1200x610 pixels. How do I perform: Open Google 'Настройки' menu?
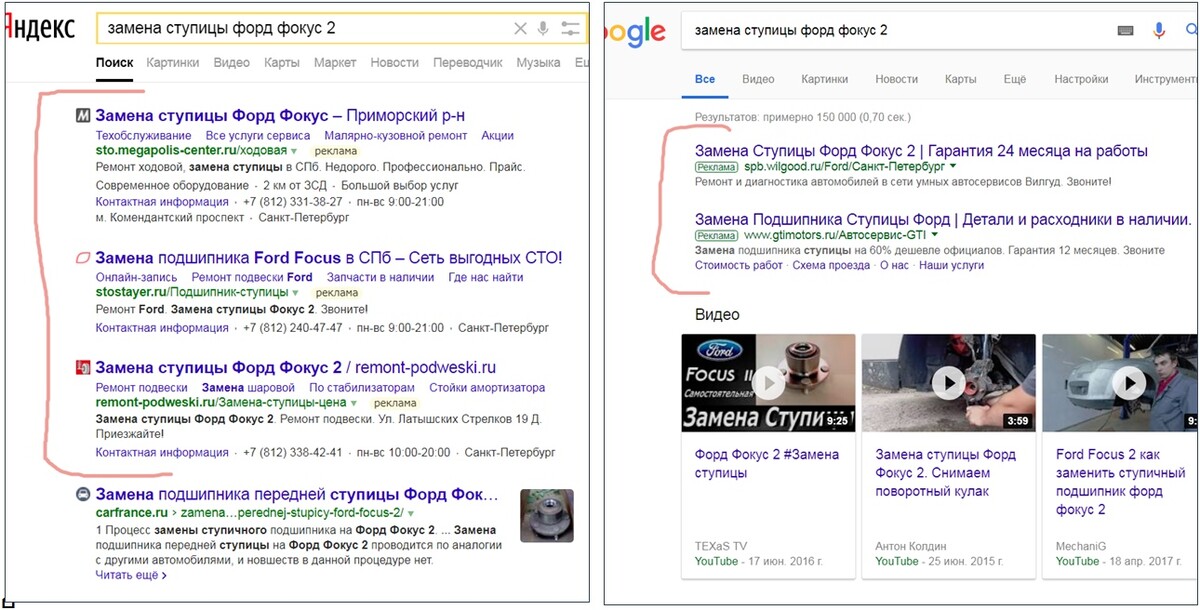point(1081,79)
